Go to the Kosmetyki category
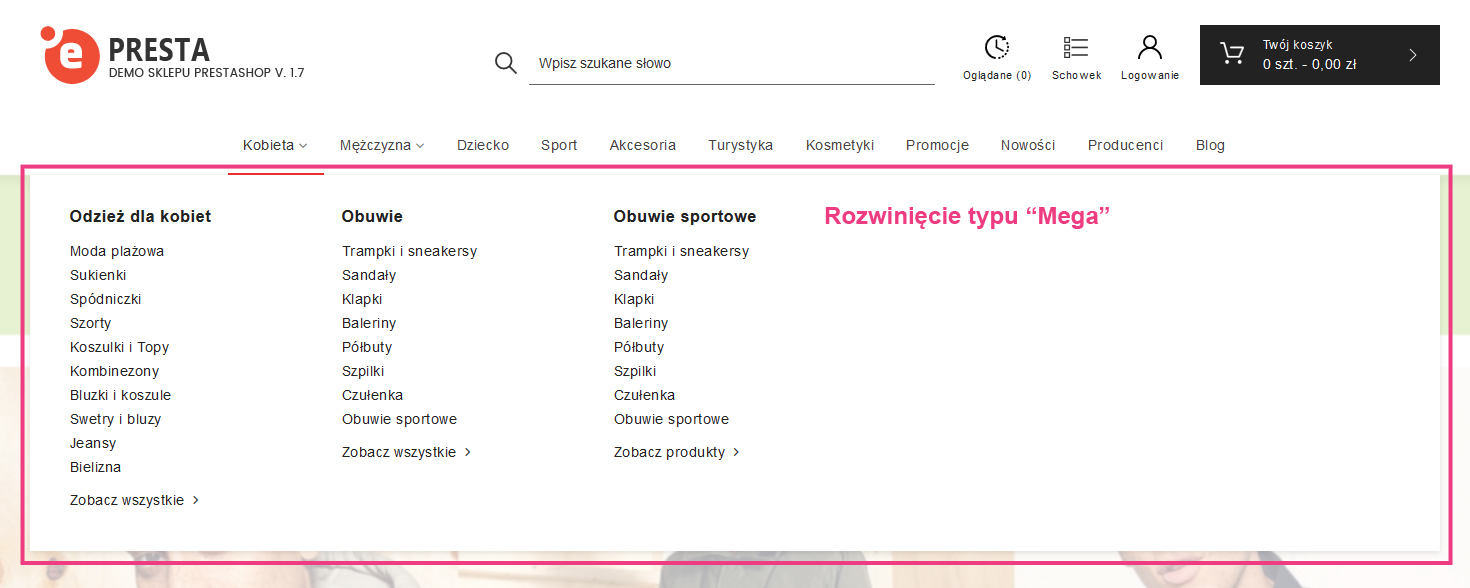The width and height of the screenshot is (1470, 588). pos(840,145)
